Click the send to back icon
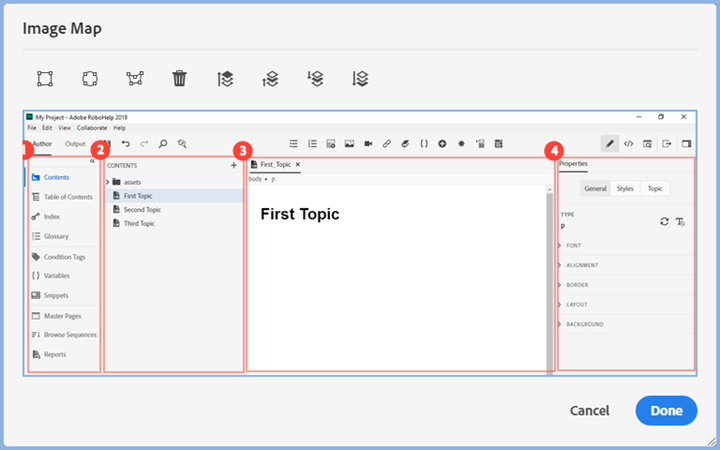This screenshot has width=720, height=450. [360, 78]
